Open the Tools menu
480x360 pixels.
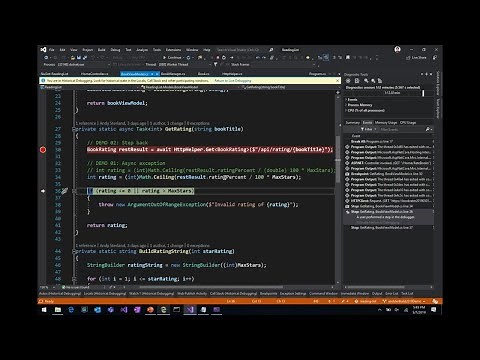coord(157,50)
